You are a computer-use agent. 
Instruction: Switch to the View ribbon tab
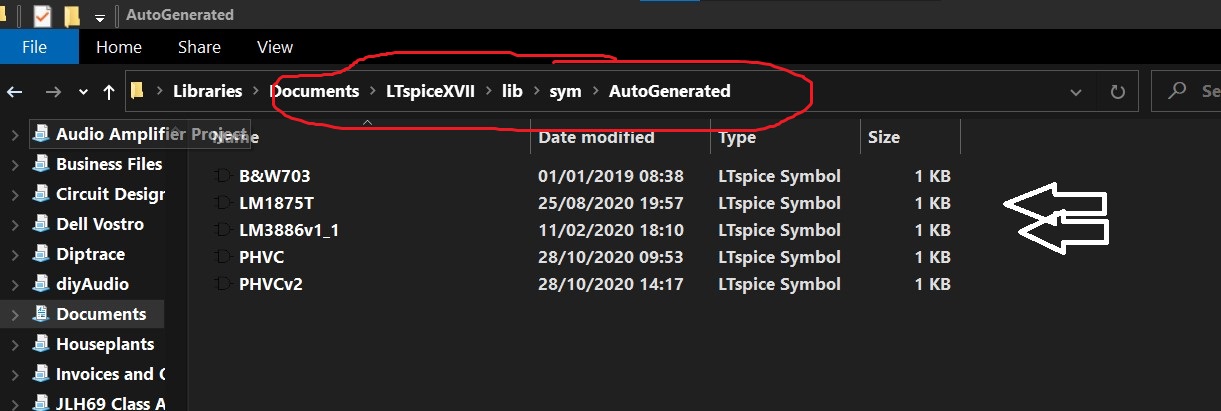275,47
